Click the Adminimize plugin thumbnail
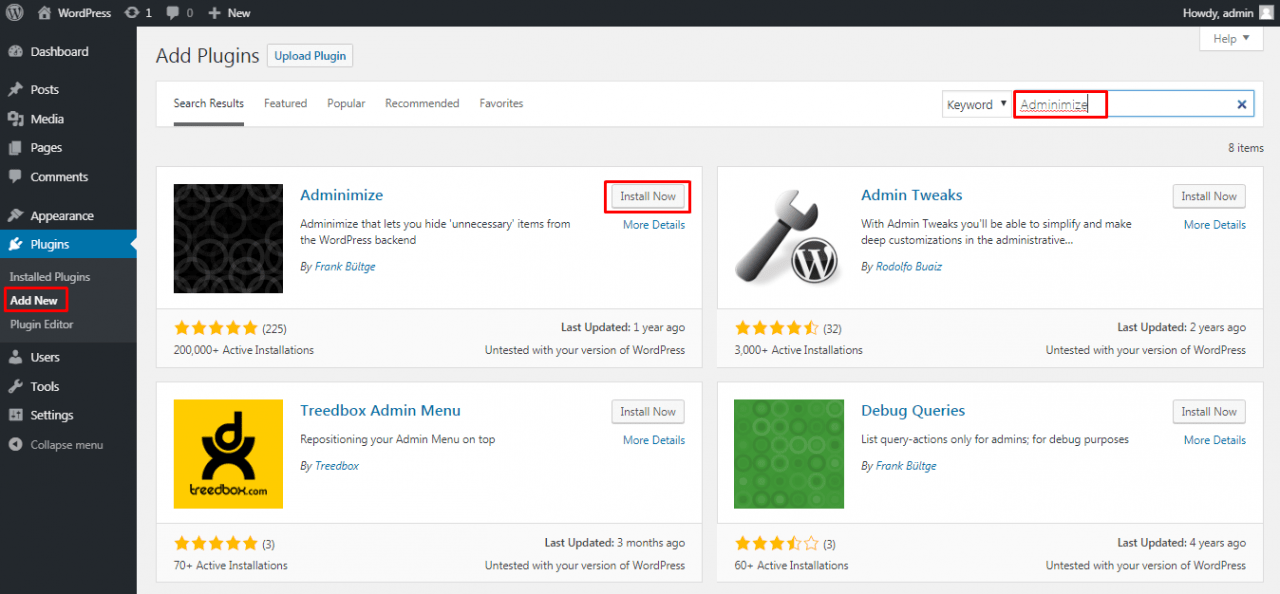 pyautogui.click(x=228, y=238)
